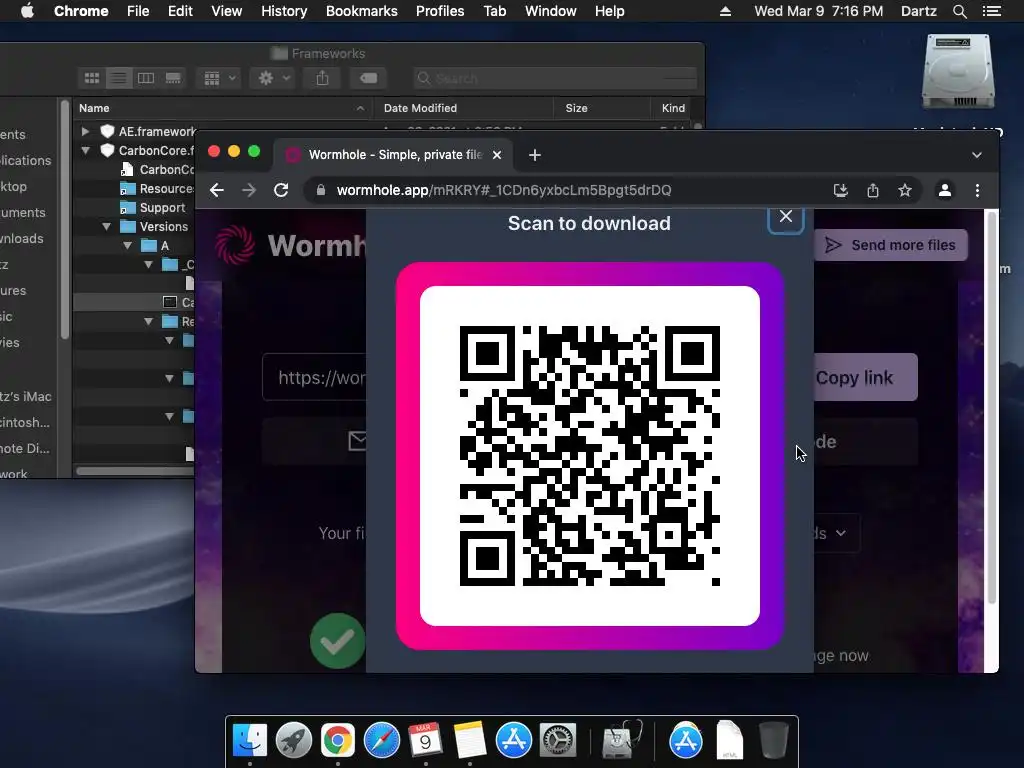1024x768 pixels.
Task: Collapse the CarbonCore.framework folder
Action: click(85, 150)
